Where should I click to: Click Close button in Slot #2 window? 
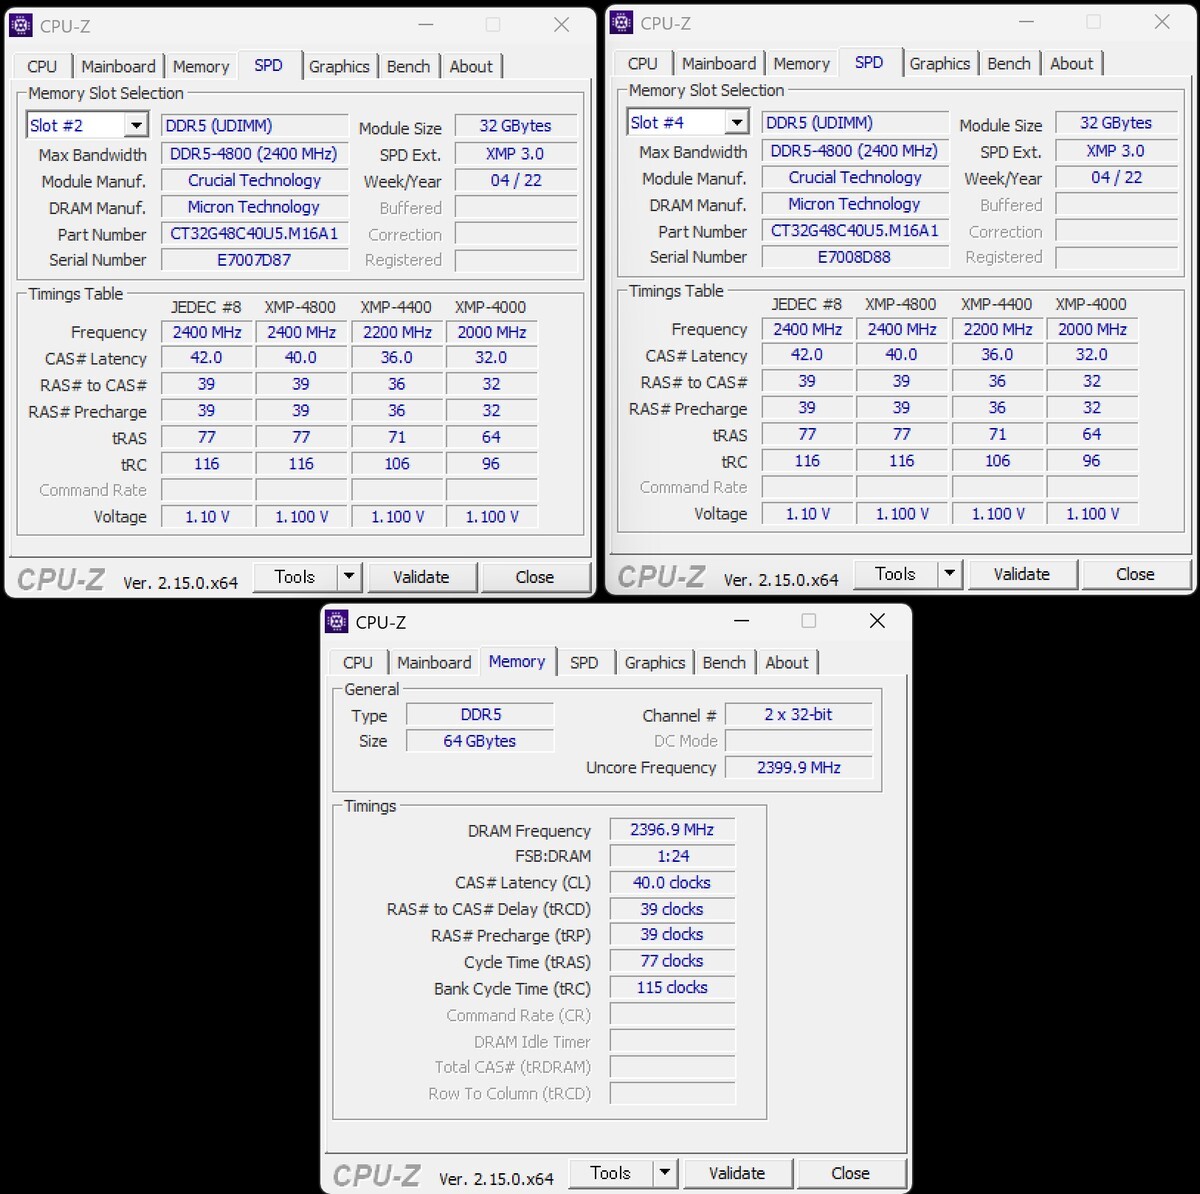(x=535, y=577)
